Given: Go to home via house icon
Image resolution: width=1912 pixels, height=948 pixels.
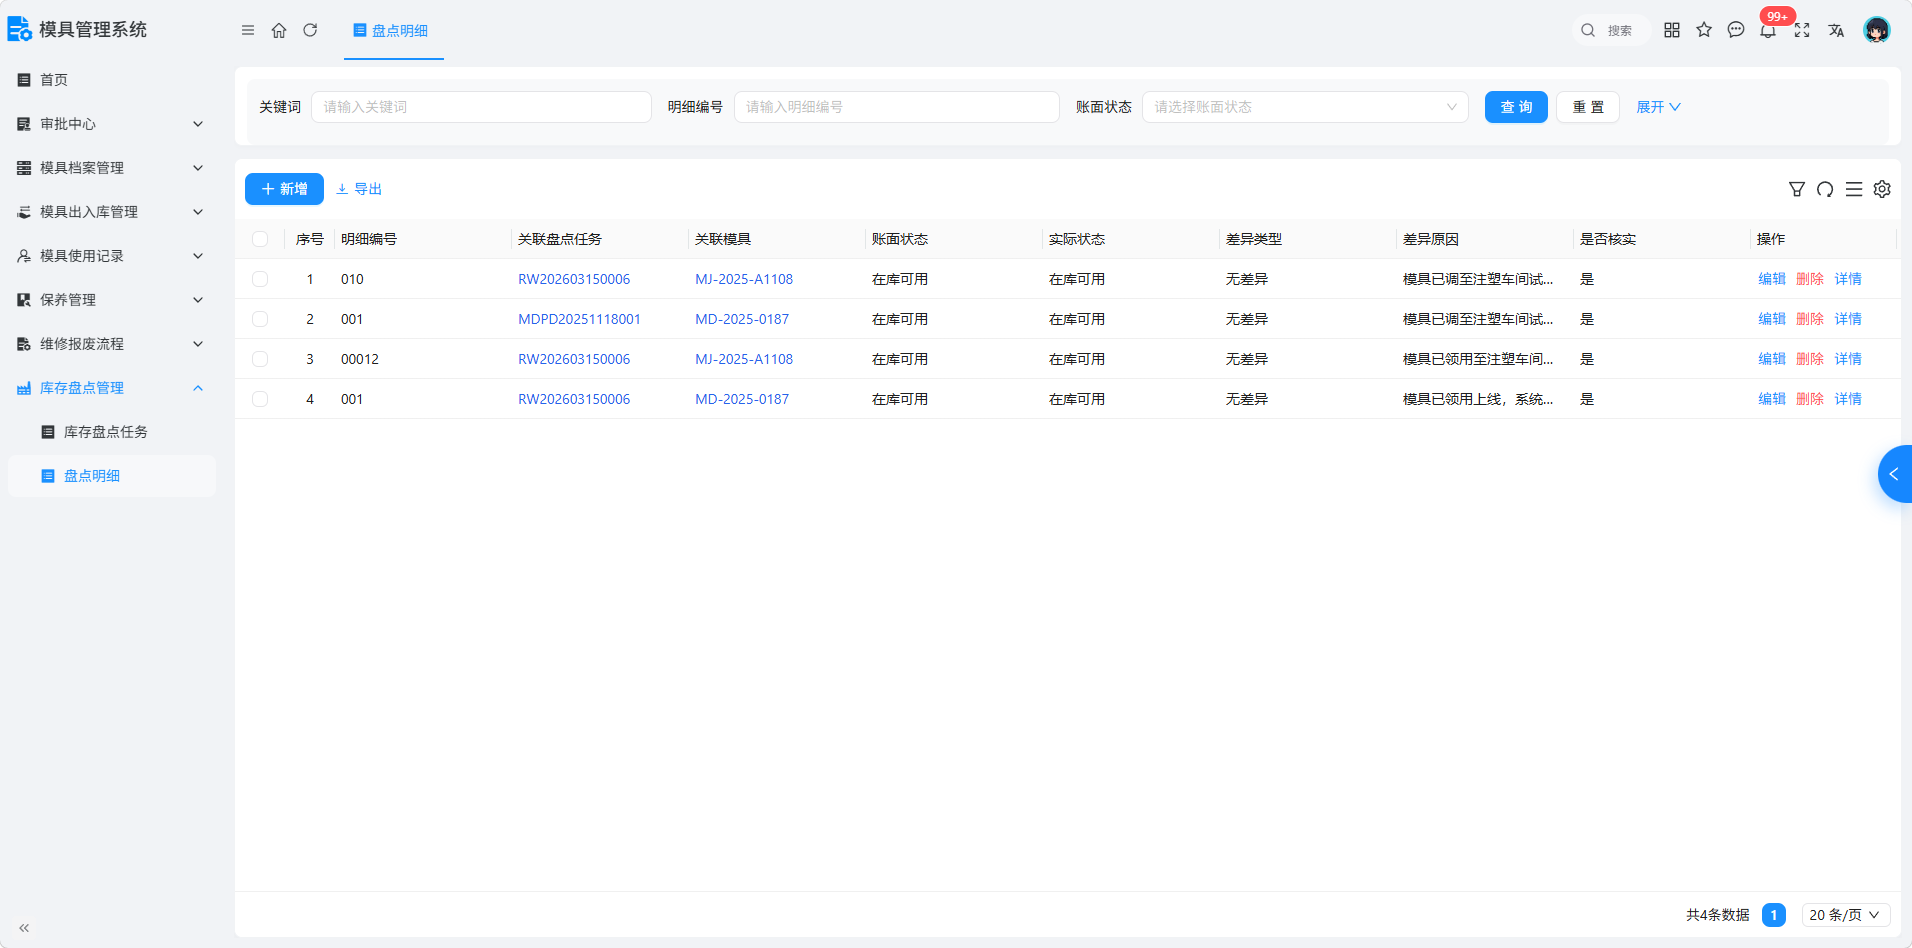Looking at the screenshot, I should click(279, 30).
